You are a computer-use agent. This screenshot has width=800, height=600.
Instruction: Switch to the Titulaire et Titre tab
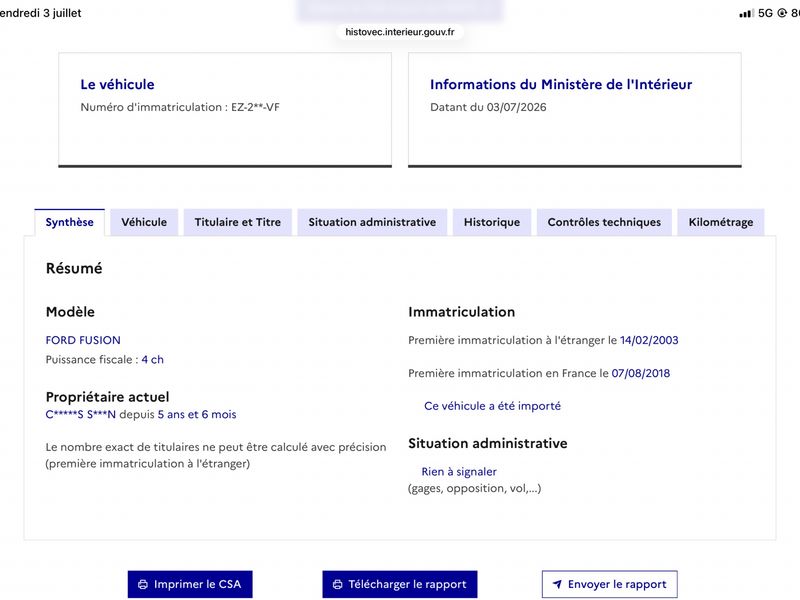238,222
